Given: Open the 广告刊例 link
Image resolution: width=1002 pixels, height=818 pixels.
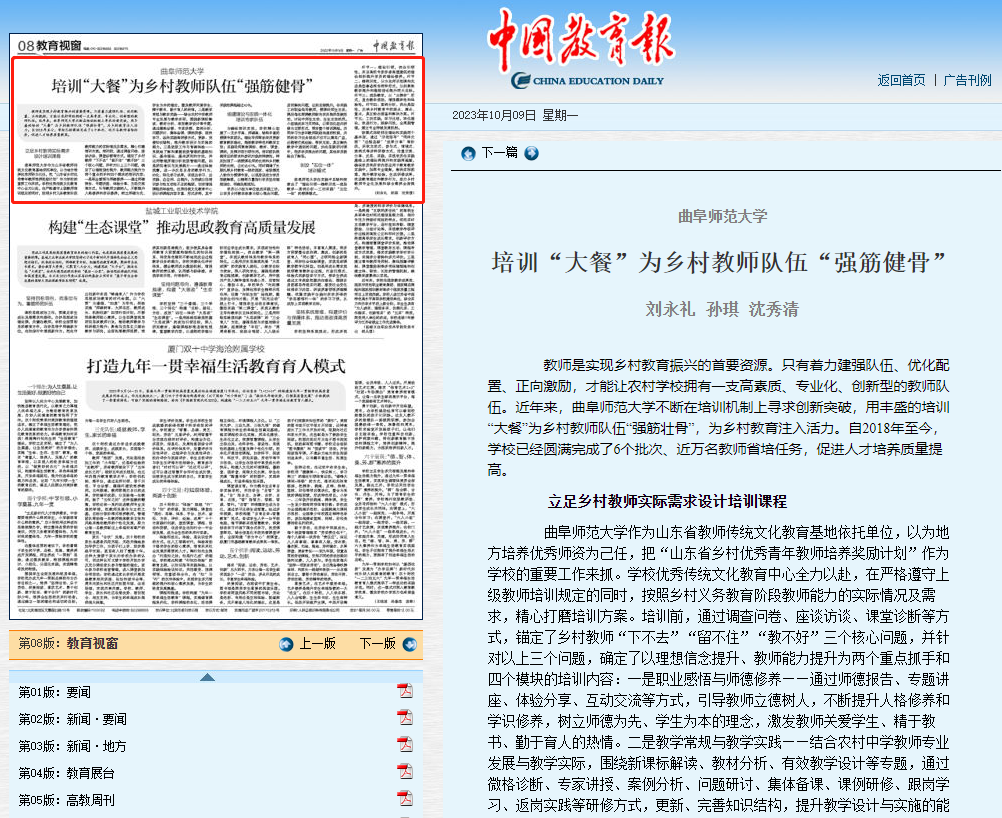Looking at the screenshot, I should click(x=967, y=80).
